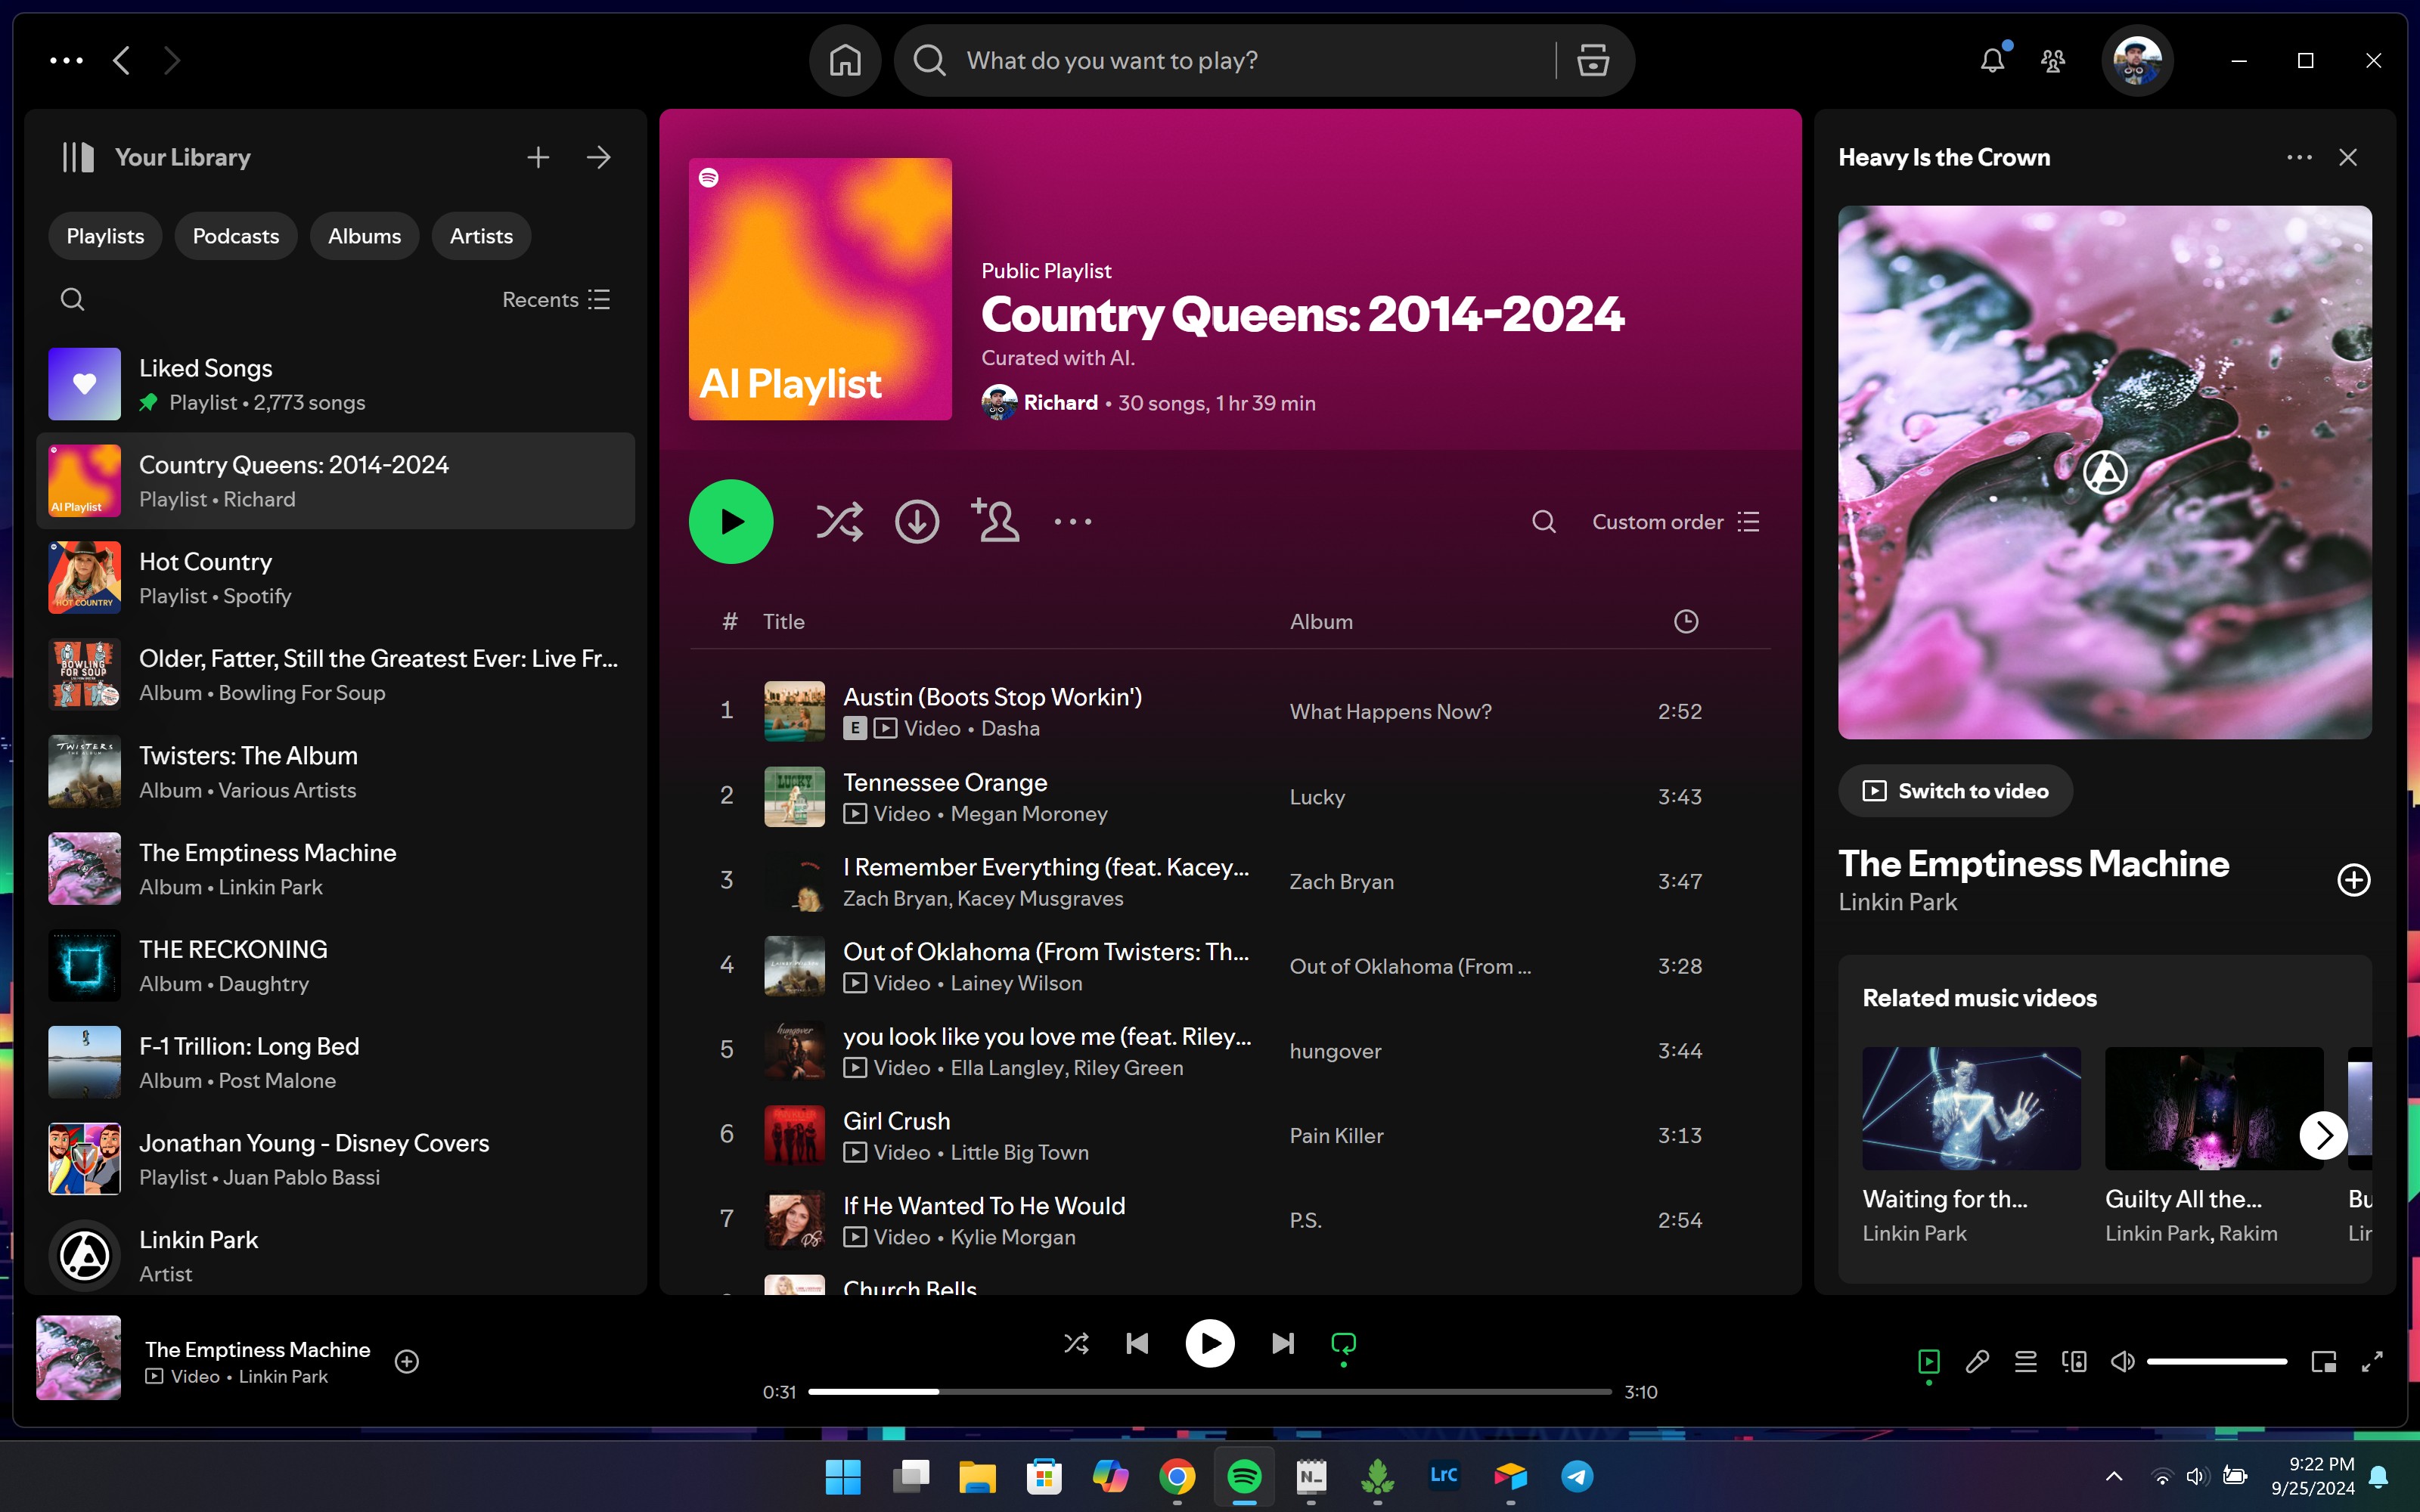Open Twisters: The Album in library
The width and height of the screenshot is (2420, 1512).
point(336,772)
